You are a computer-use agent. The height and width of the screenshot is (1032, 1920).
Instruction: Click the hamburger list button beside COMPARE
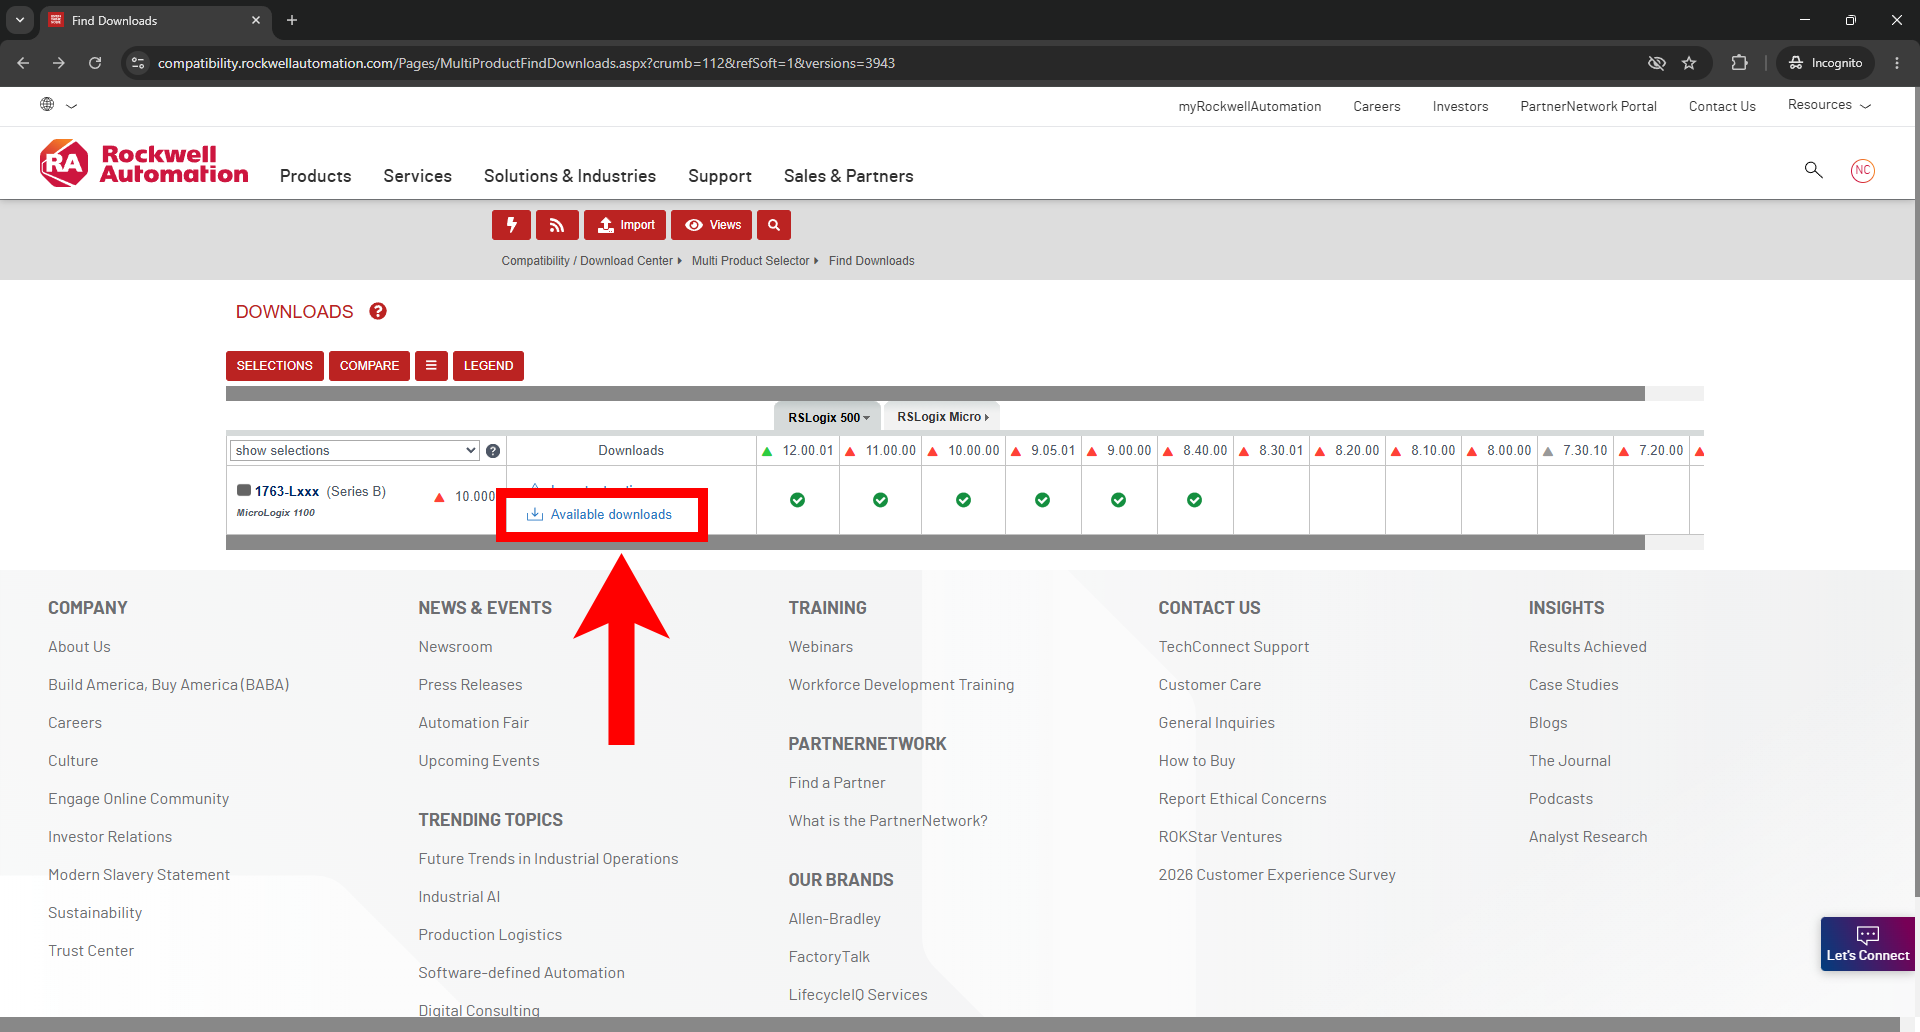tap(431, 366)
